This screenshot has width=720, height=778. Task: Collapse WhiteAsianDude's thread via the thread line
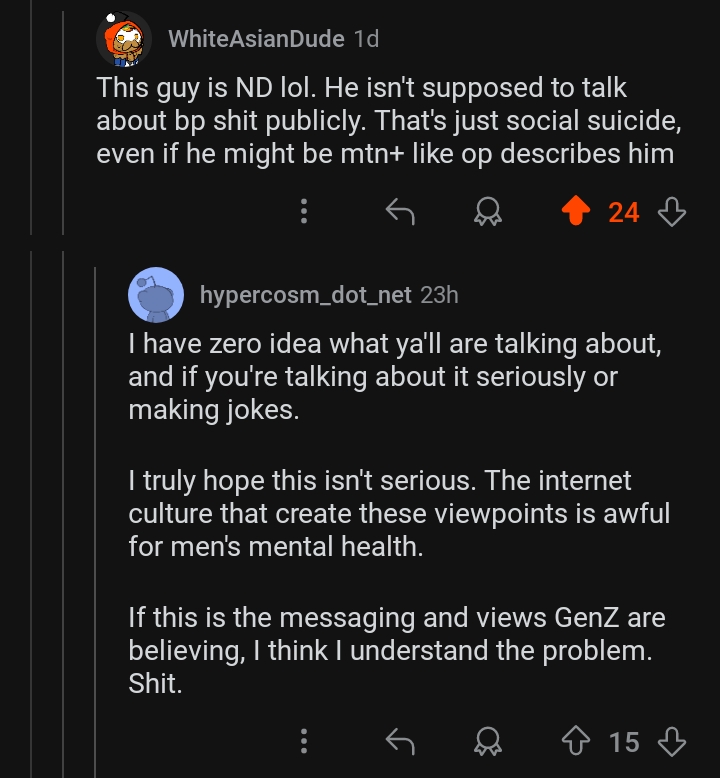click(x=63, y=130)
